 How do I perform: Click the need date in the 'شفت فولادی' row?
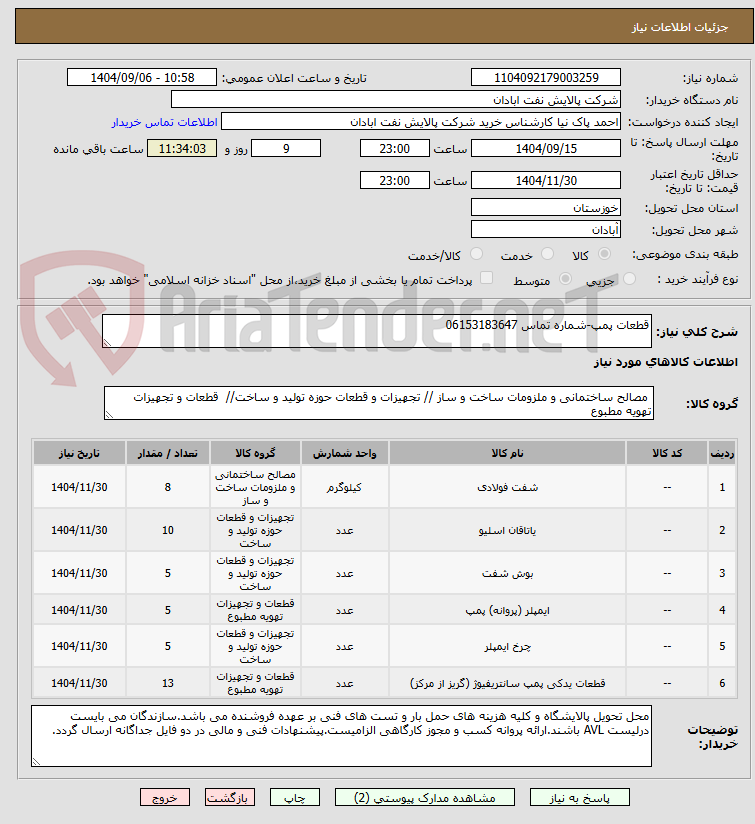(x=79, y=487)
